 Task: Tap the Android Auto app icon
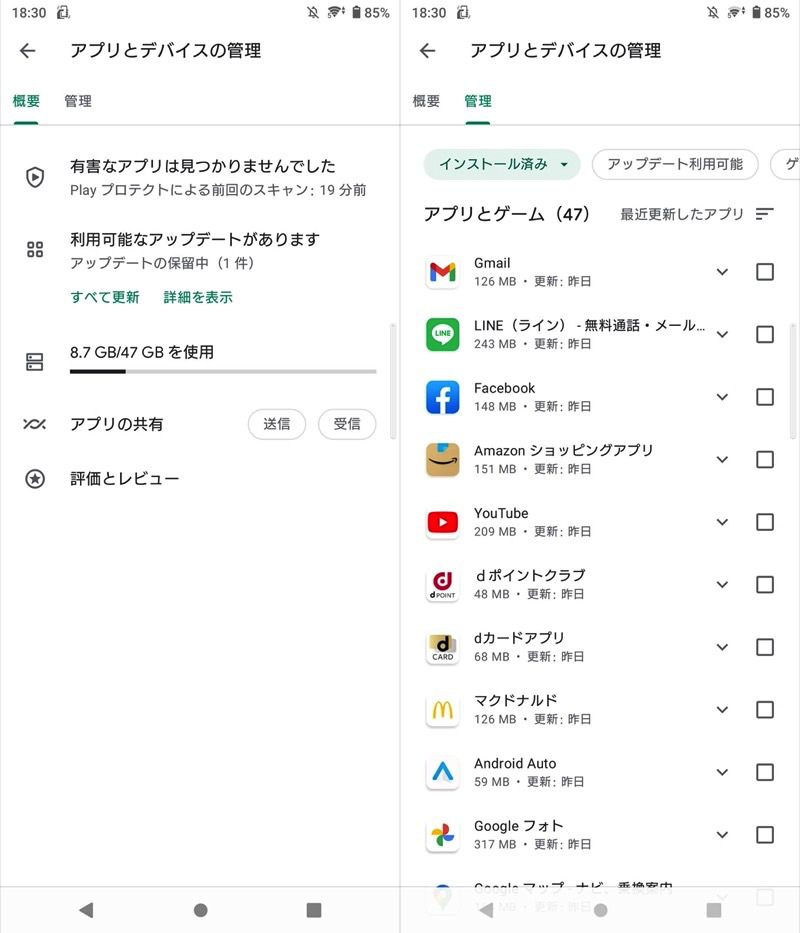coord(442,772)
